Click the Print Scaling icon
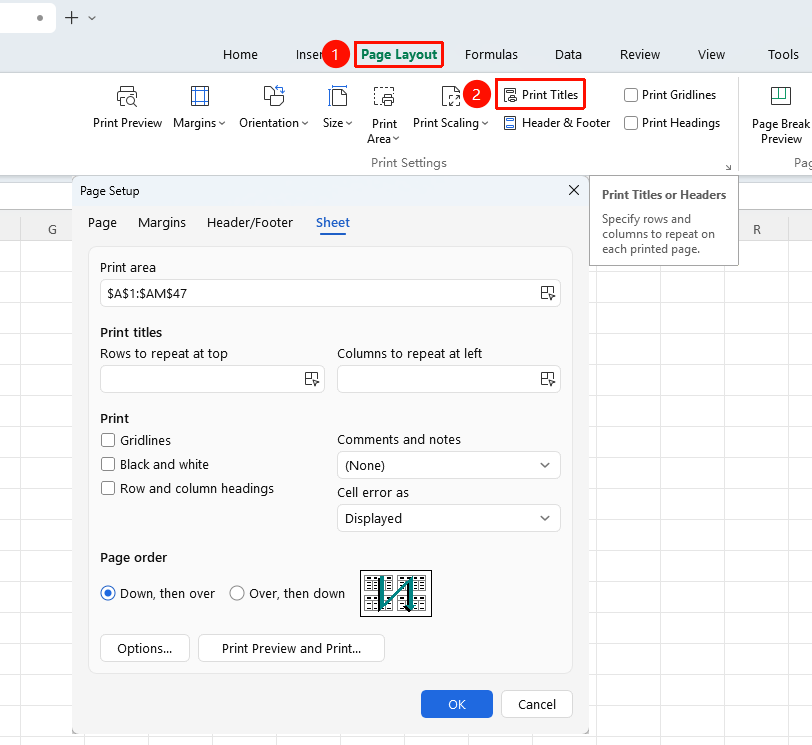 pos(450,96)
